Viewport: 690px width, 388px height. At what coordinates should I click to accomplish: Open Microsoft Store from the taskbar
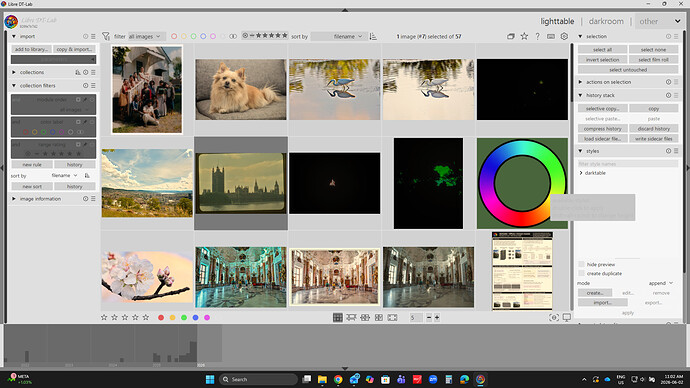click(385, 379)
